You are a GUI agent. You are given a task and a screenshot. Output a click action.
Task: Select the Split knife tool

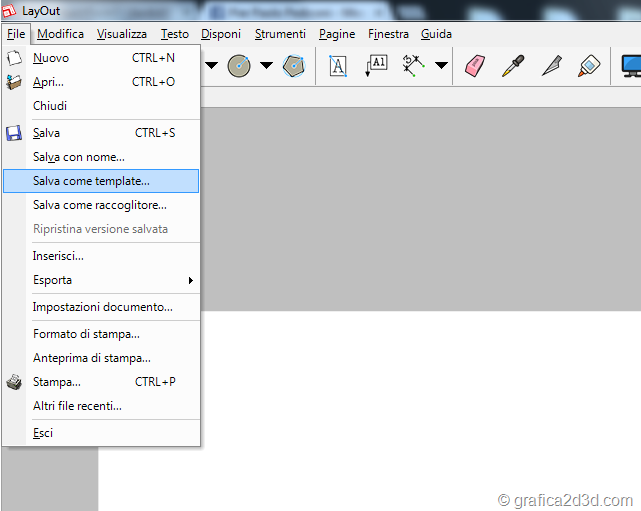552,66
